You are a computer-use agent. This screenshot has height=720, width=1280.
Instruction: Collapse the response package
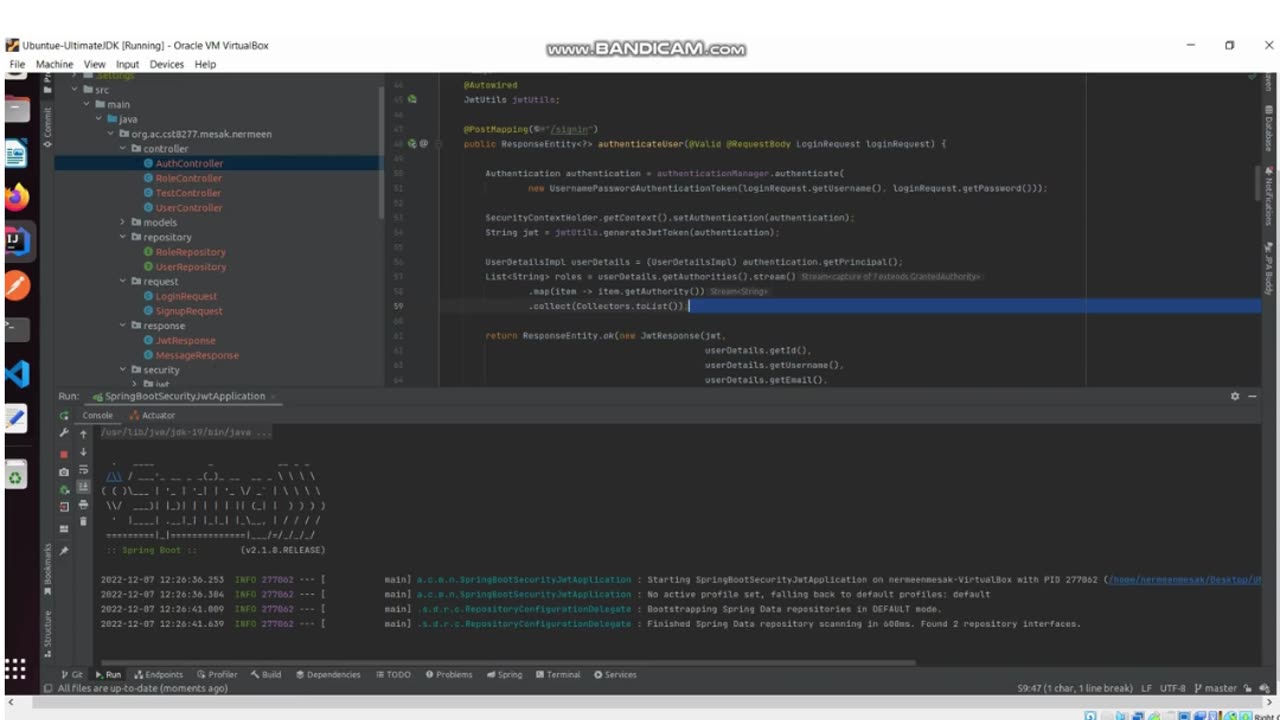tap(122, 325)
